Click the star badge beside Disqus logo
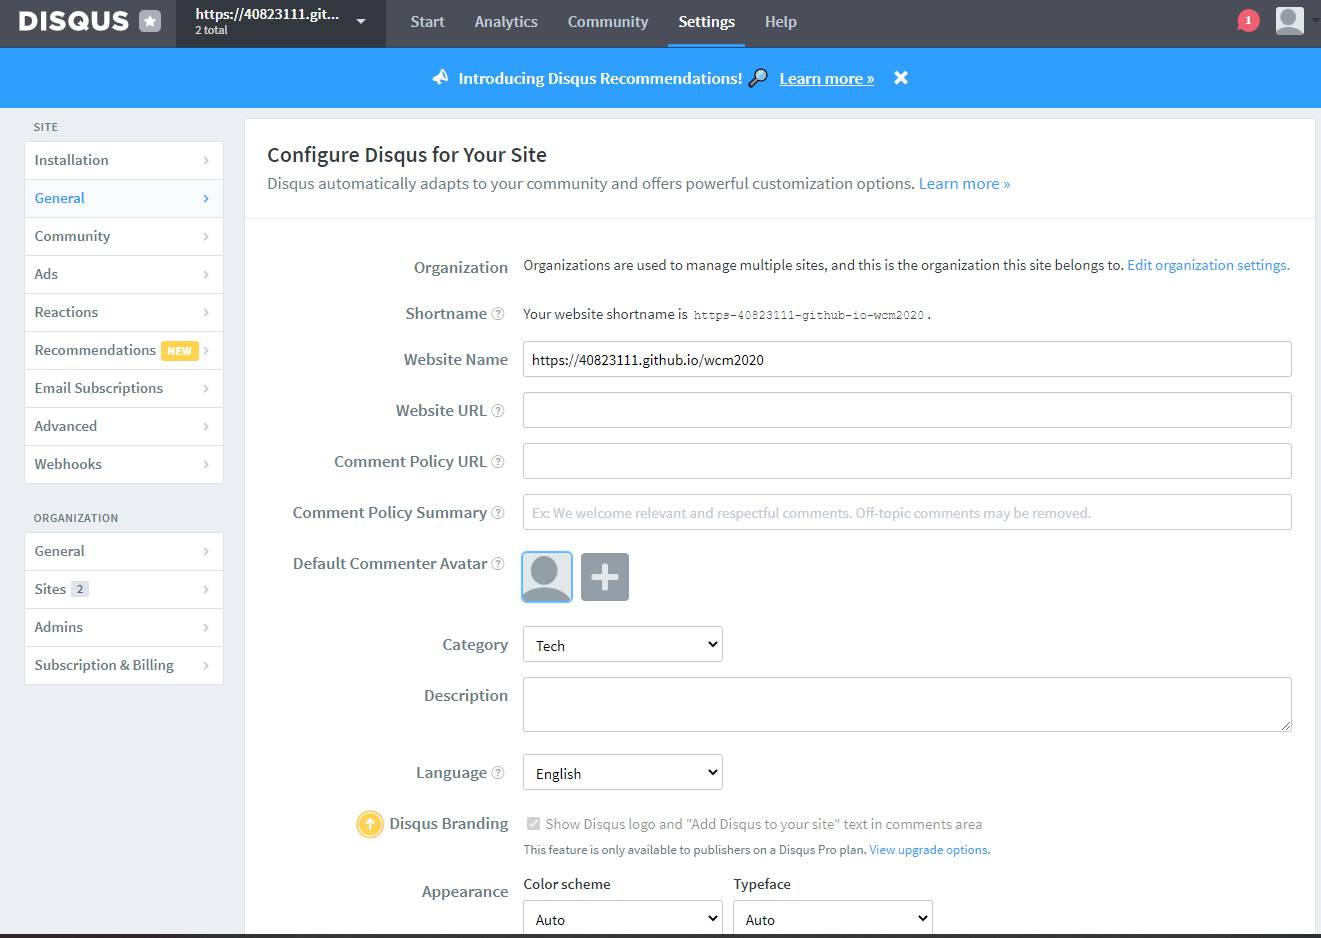This screenshot has width=1321, height=938. (x=150, y=21)
